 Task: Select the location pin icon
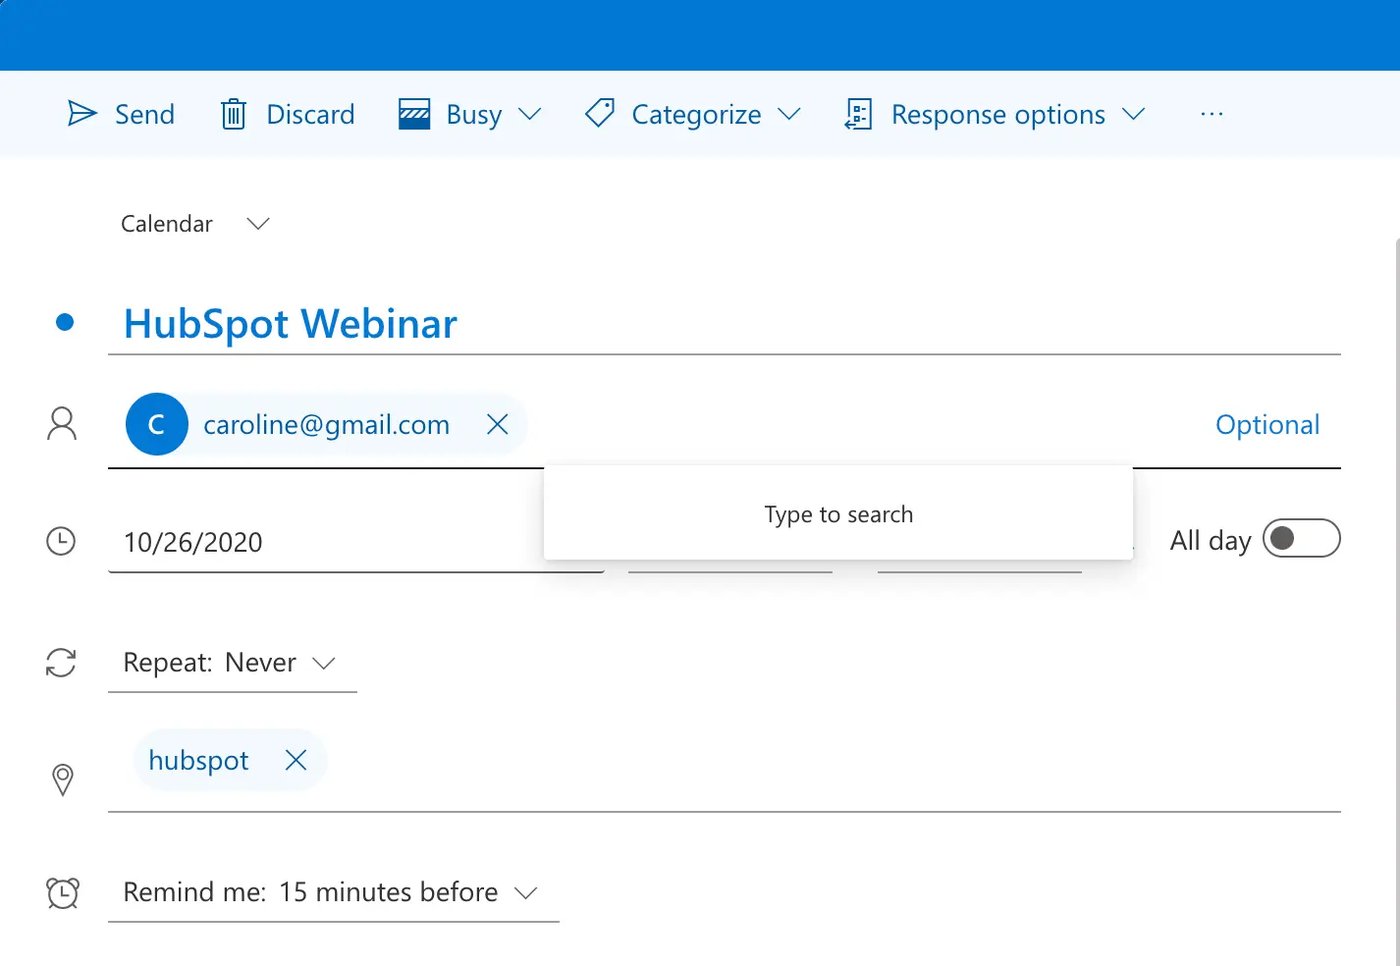[62, 779]
